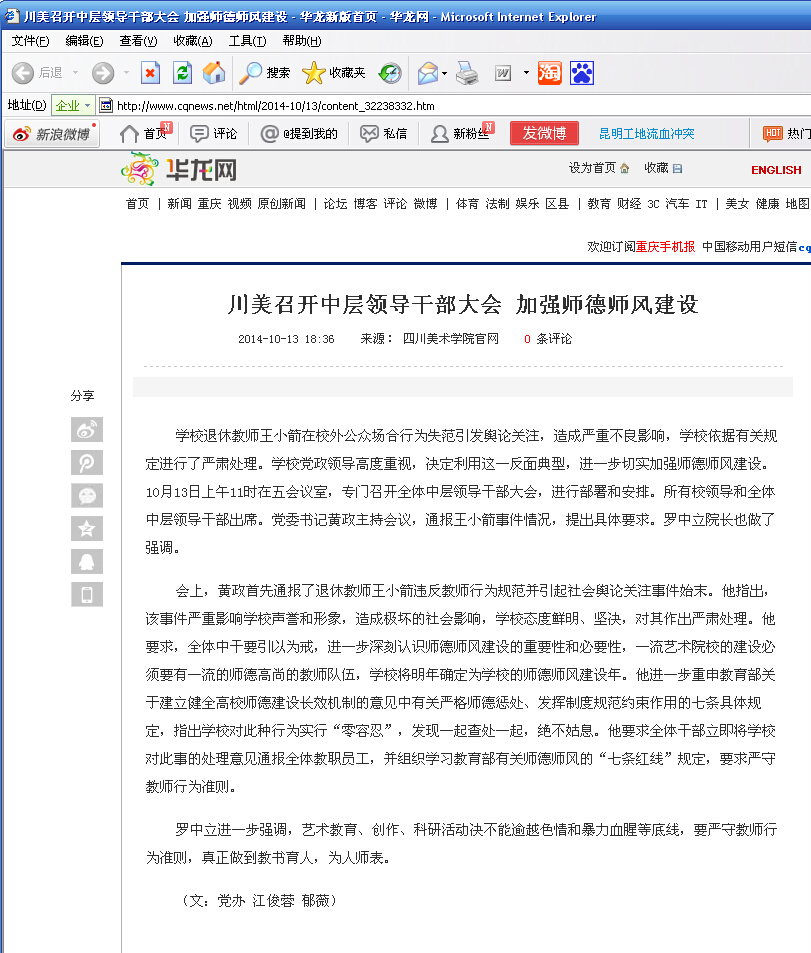Open the 工具(T) menu
This screenshot has height=953, width=811.
(x=247, y=41)
